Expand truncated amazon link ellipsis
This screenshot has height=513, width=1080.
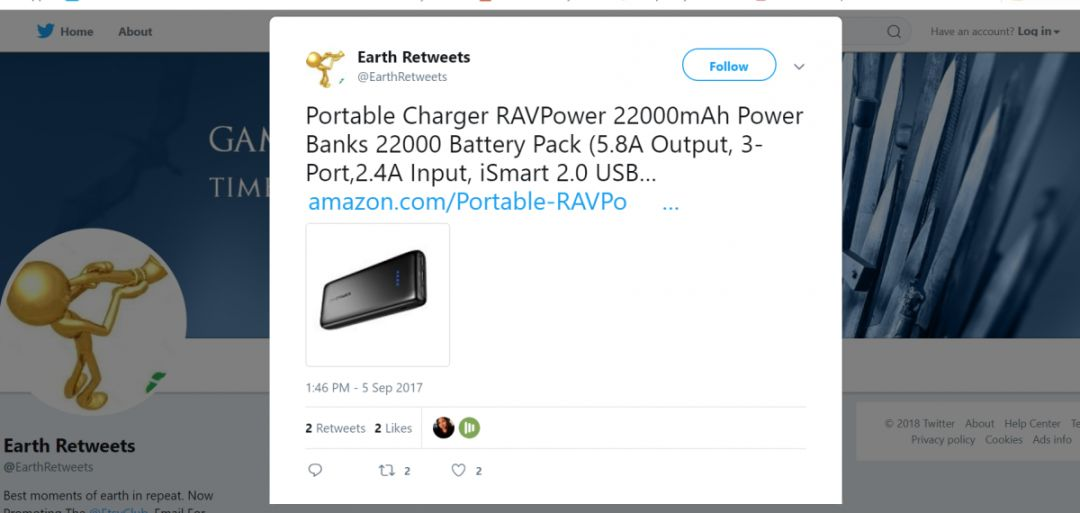click(670, 202)
